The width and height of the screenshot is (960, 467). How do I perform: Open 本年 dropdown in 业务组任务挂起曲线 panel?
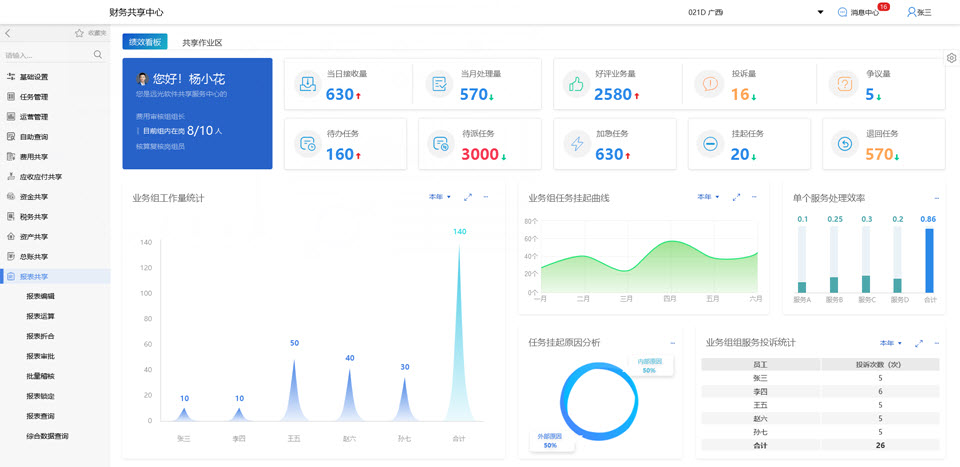click(708, 197)
